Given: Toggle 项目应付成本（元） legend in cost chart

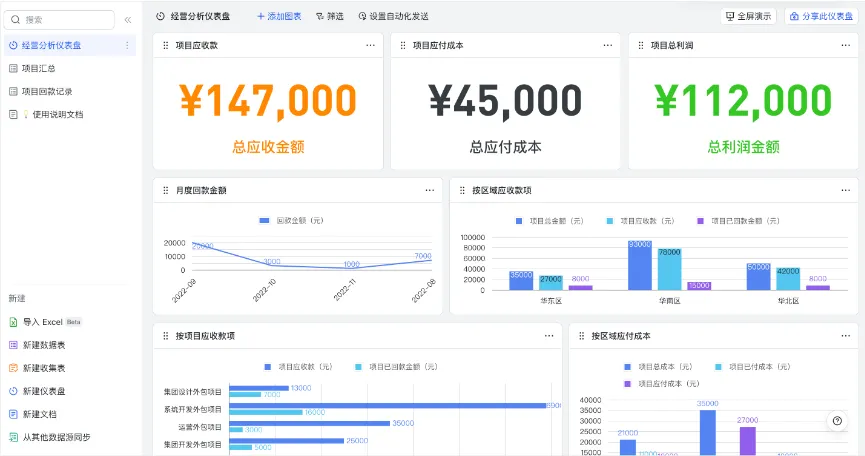Looking at the screenshot, I should pyautogui.click(x=661, y=384).
